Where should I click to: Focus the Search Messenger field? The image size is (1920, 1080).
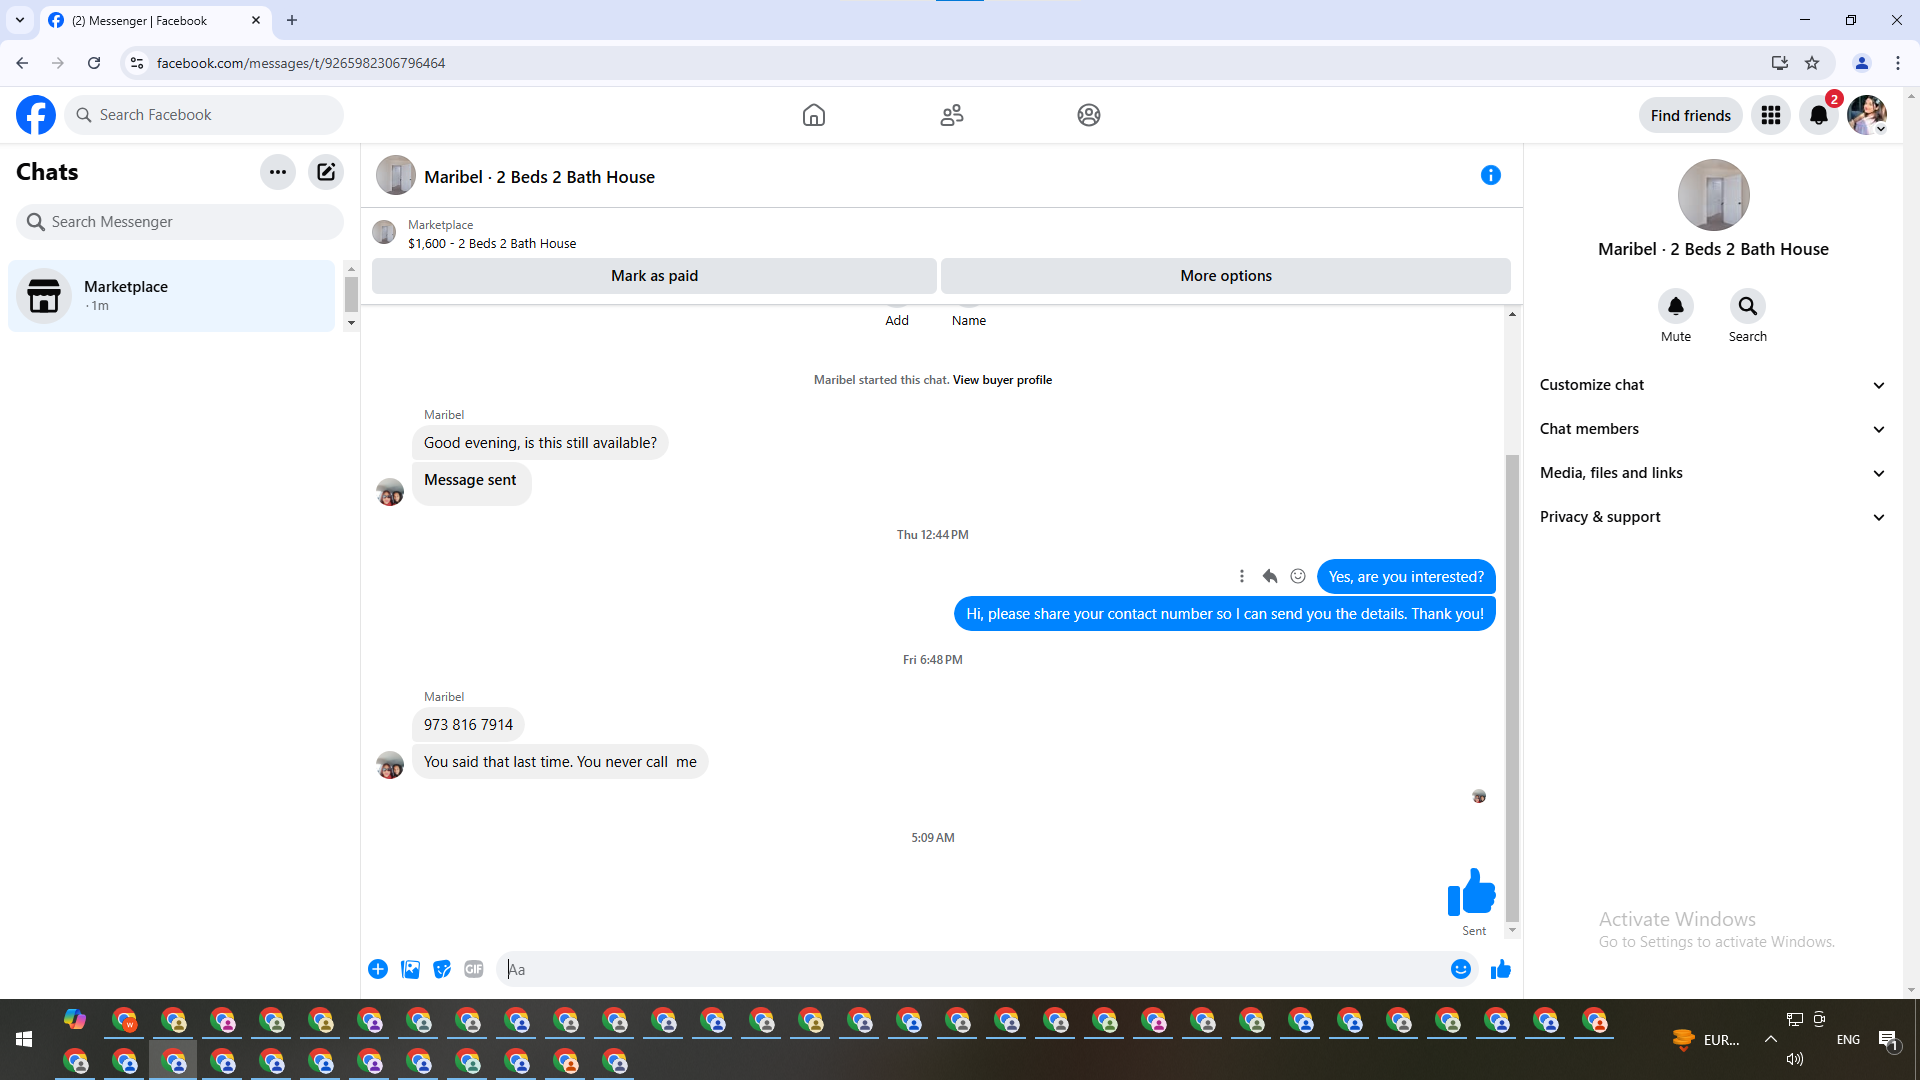[x=180, y=222]
